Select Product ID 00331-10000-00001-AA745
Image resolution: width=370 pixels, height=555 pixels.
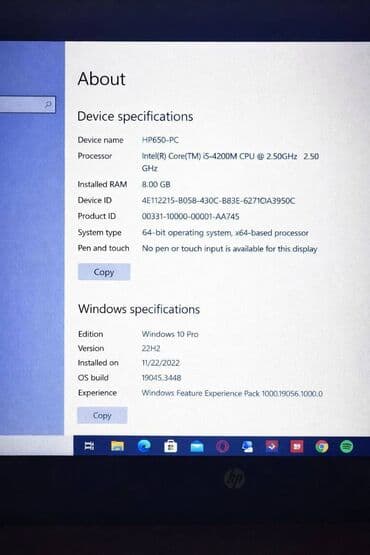(x=190, y=216)
